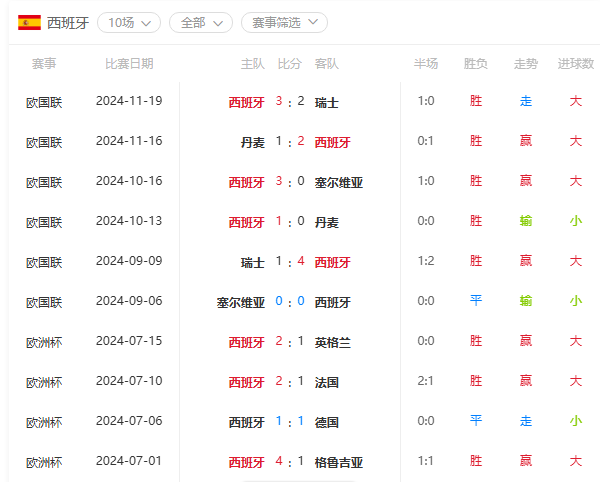600x482 pixels.
Task: Click 走 trend in the 2024-07-06 row
Action: point(526,421)
